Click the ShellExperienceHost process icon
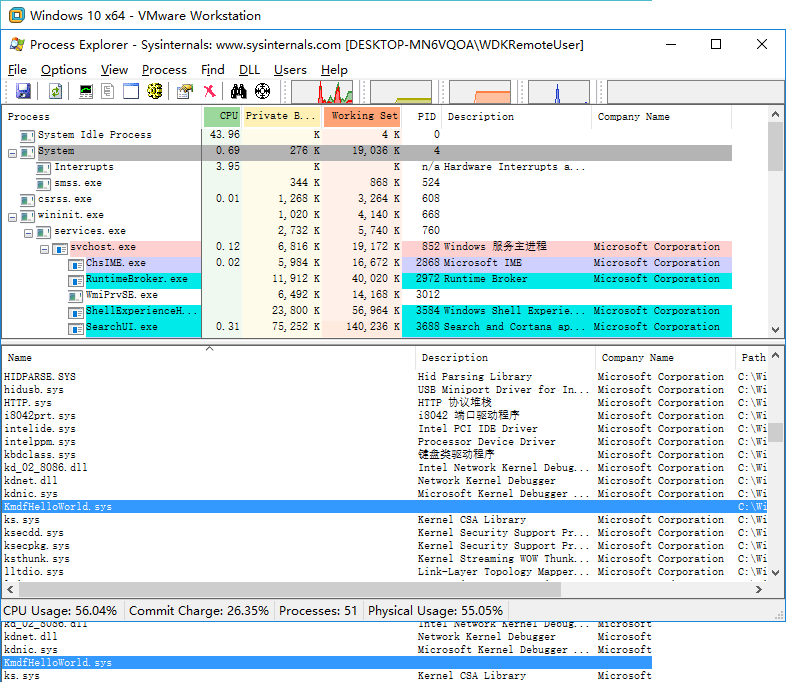This screenshot has height=682, width=786. click(x=76, y=313)
